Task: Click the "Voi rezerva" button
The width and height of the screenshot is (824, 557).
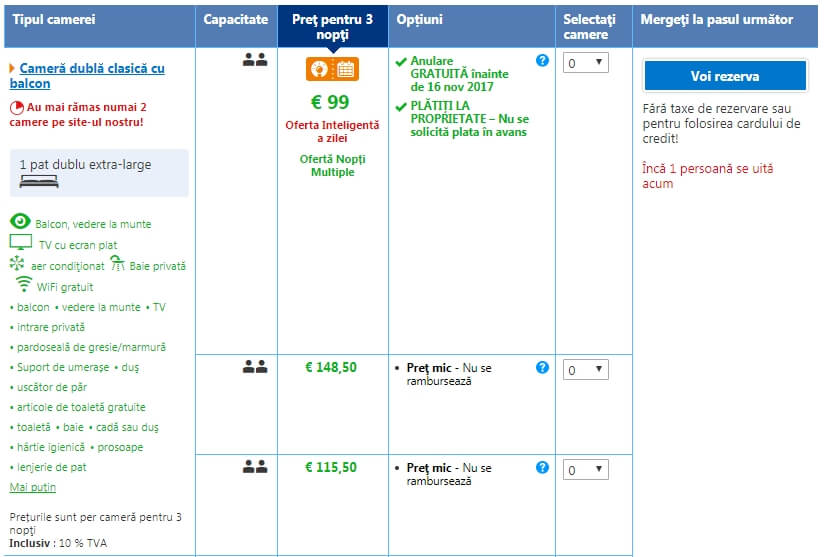Action: 725,76
